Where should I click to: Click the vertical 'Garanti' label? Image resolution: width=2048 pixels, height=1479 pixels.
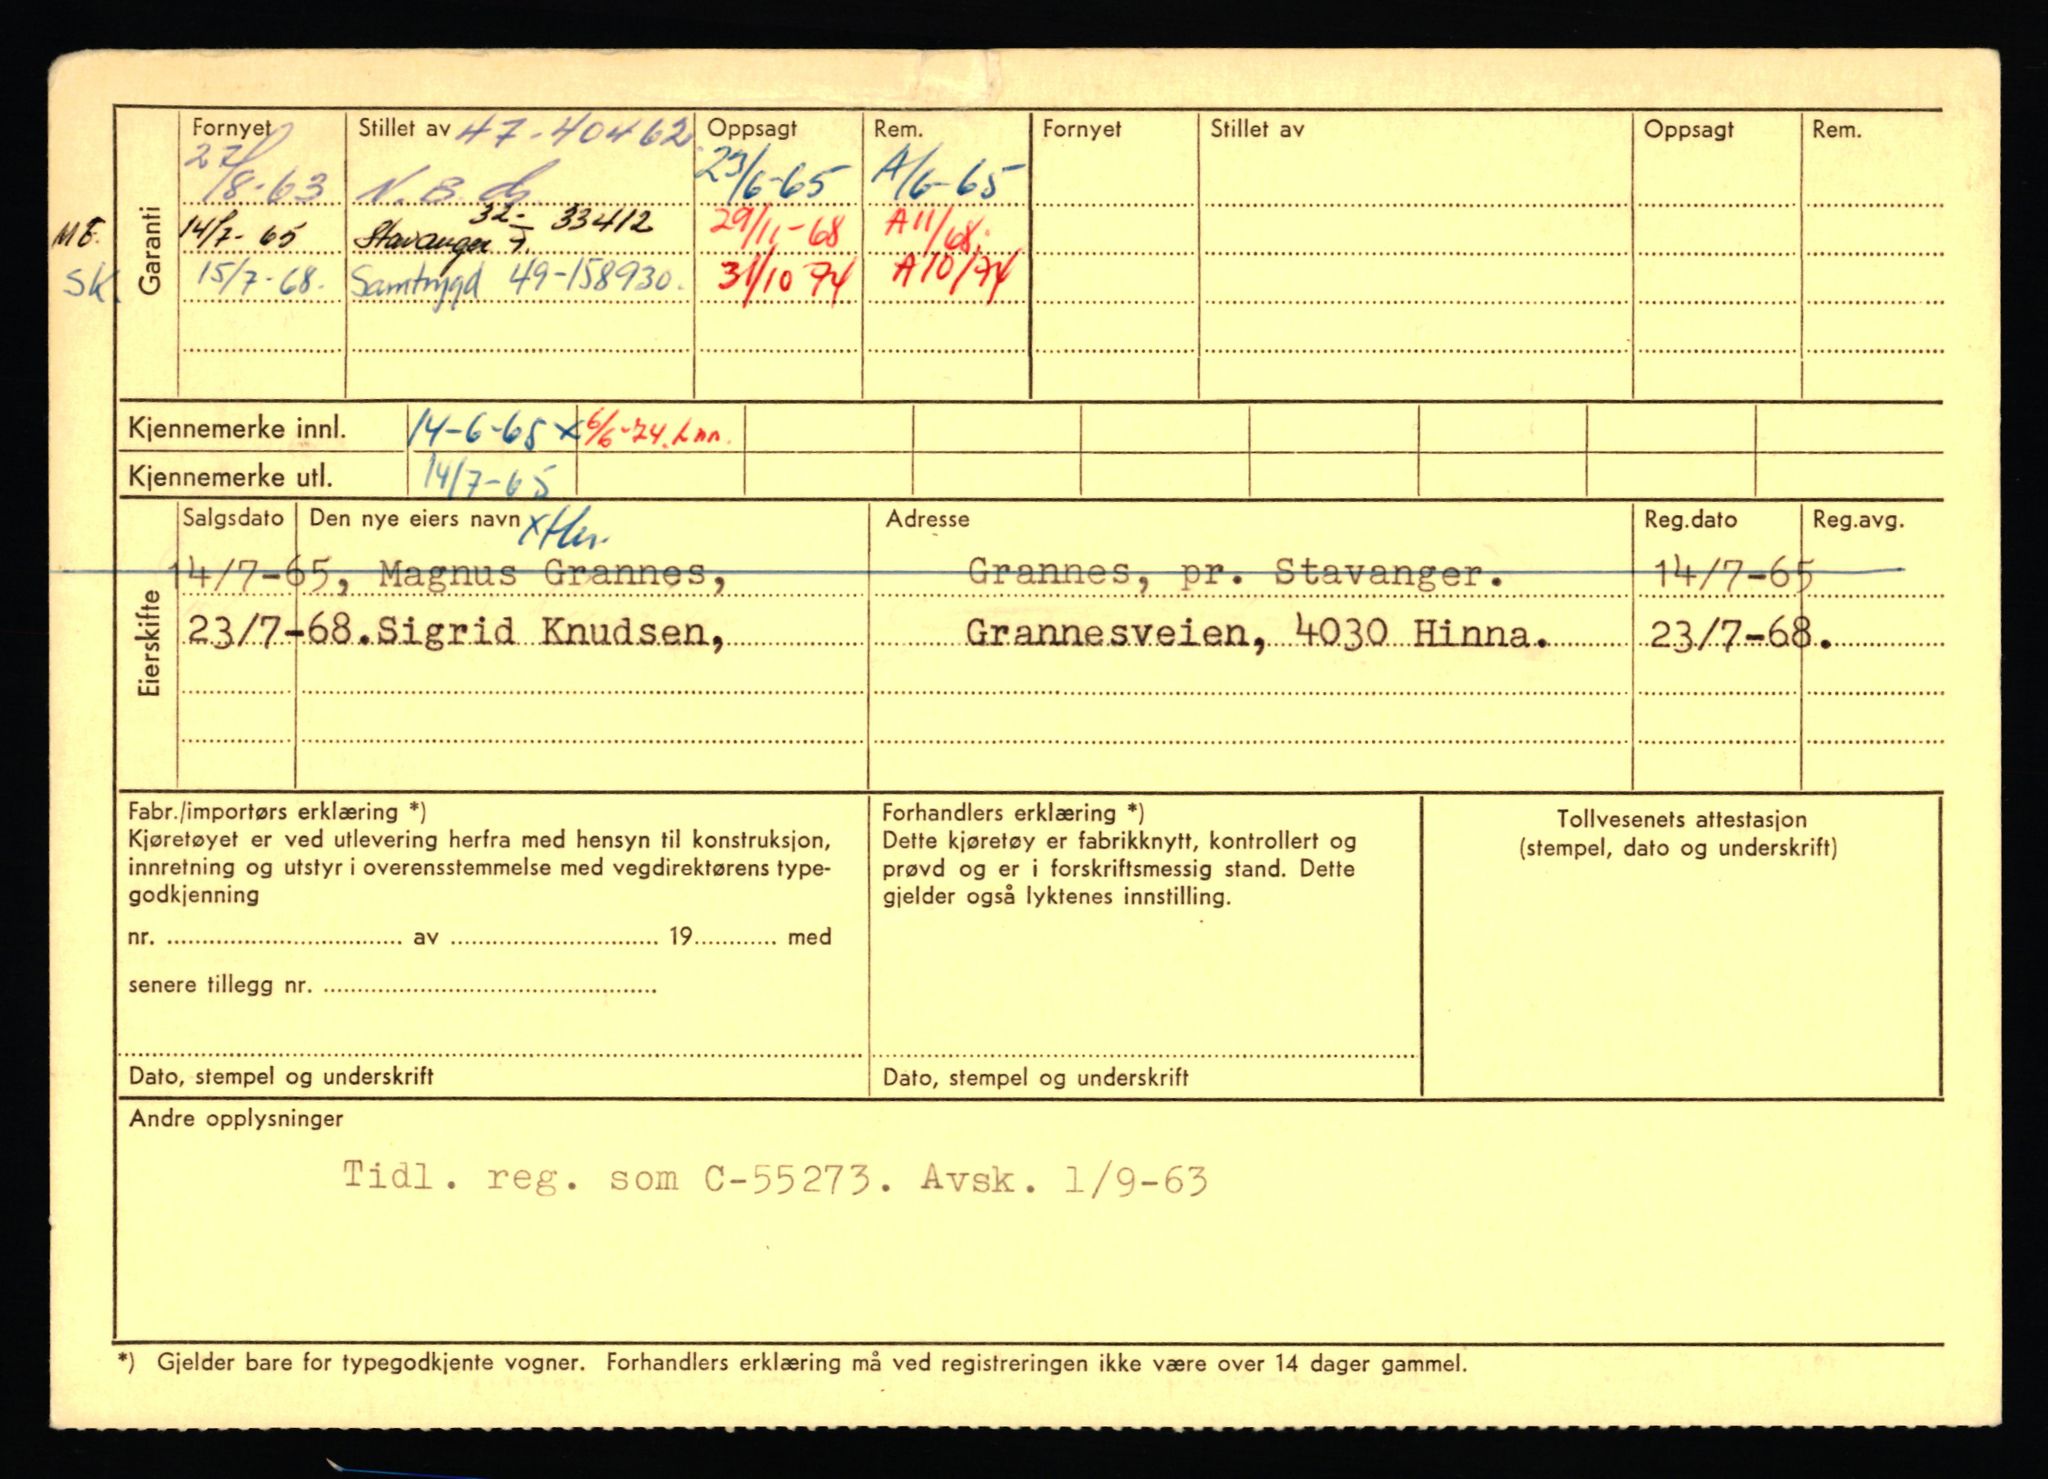[149, 250]
